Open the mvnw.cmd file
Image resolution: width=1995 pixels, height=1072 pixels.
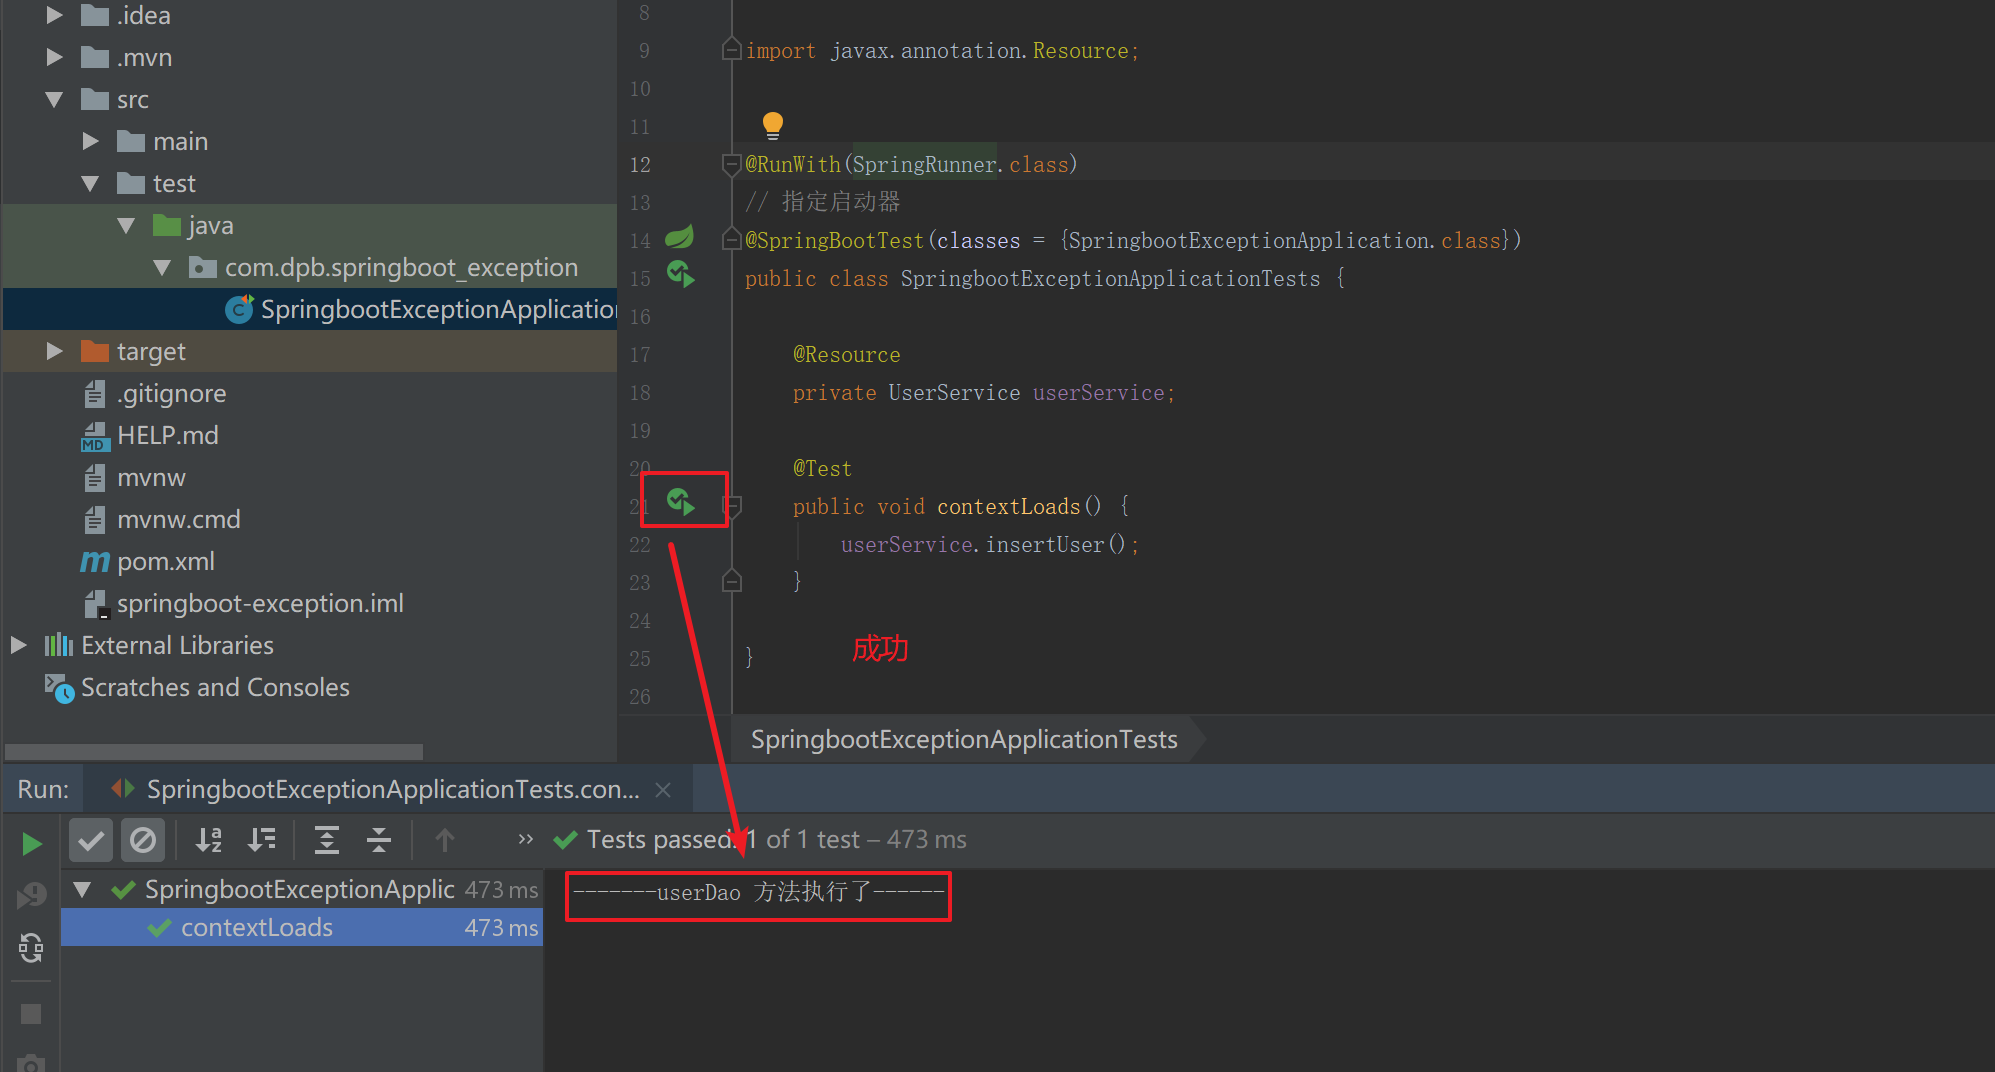point(162,519)
